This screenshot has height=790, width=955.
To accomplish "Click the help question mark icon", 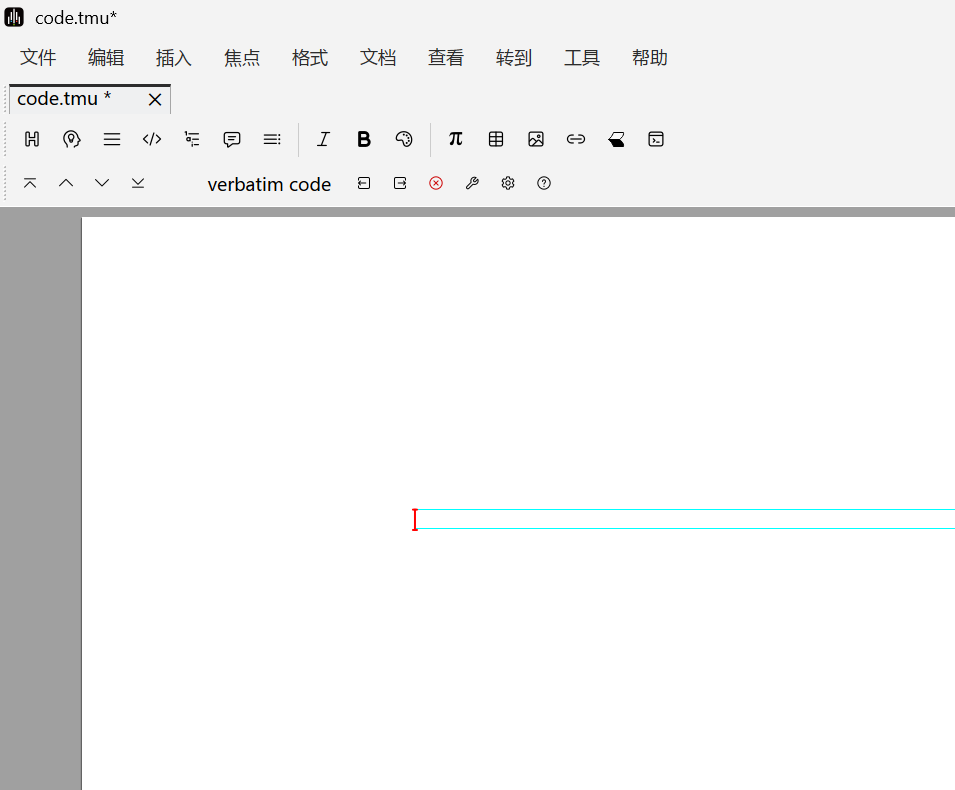I will (x=544, y=183).
